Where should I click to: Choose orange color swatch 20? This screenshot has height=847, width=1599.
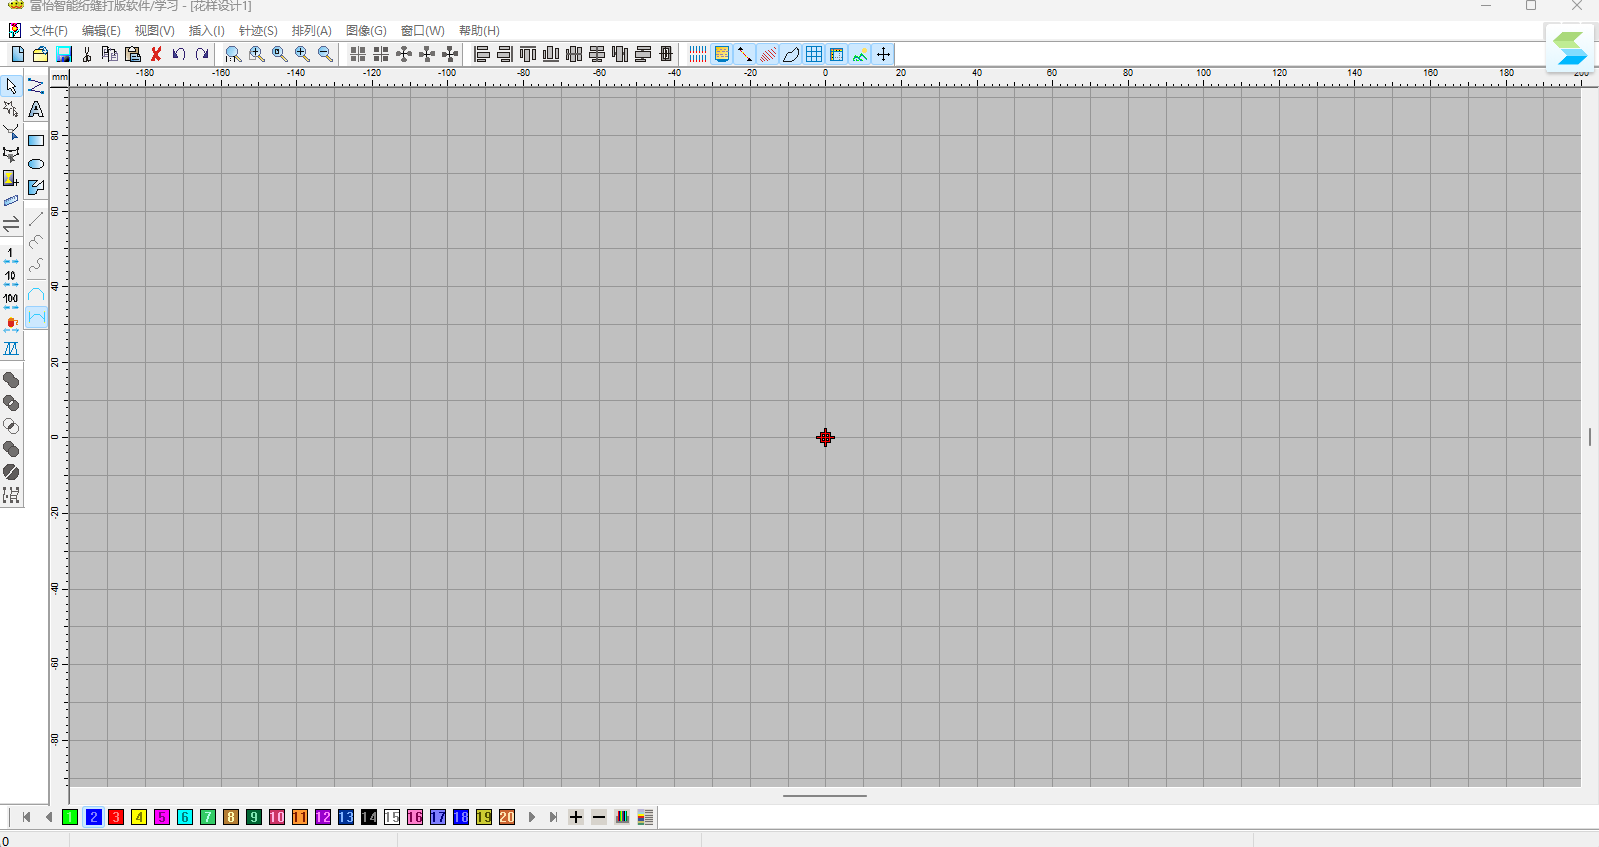pyautogui.click(x=507, y=817)
